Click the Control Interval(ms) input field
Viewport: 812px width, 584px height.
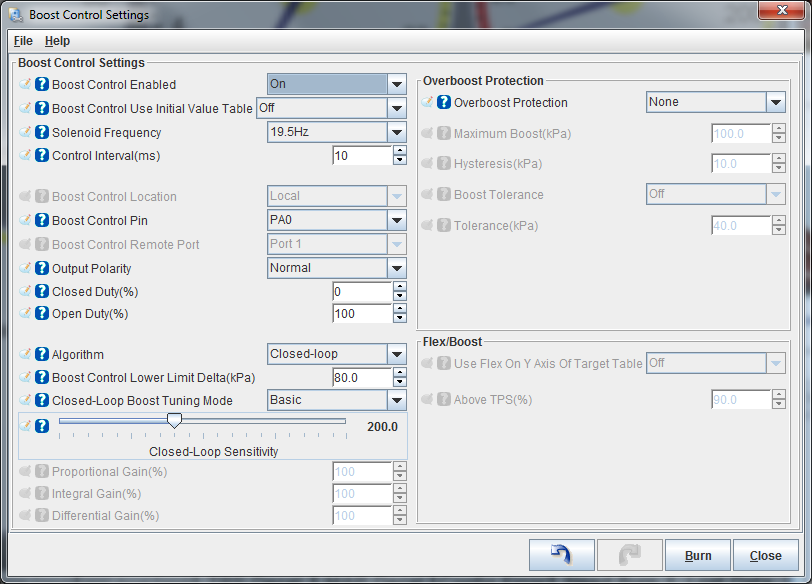(x=362, y=155)
